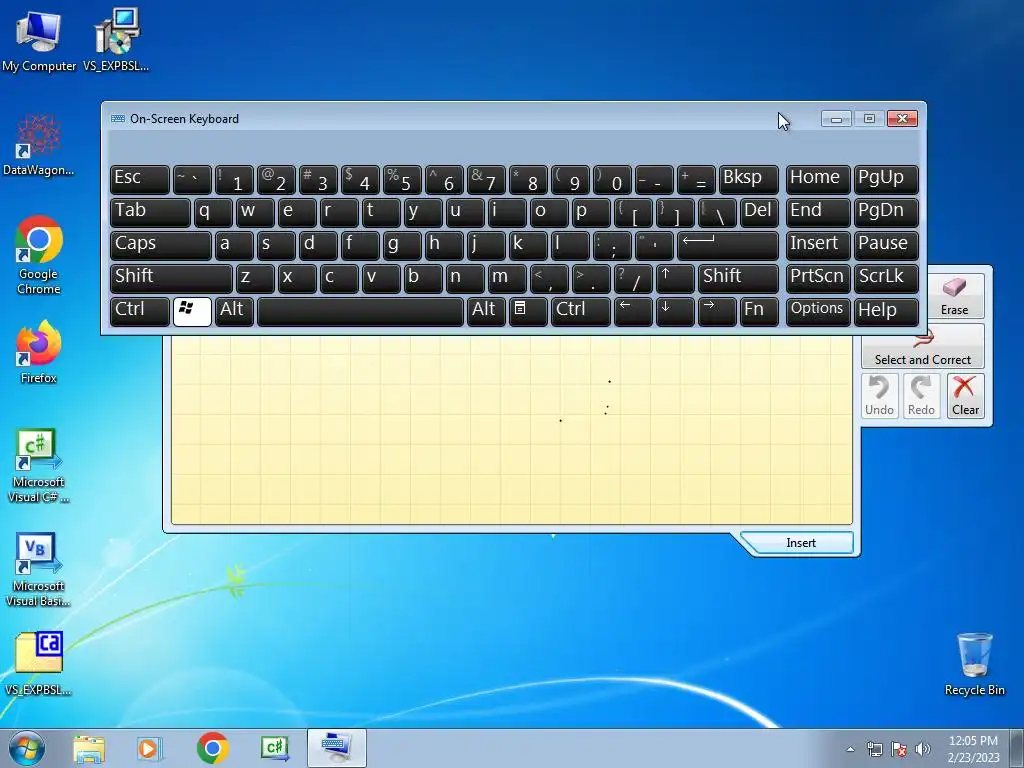Click On-Screen Keyboard taskbar button
The image size is (1024, 768).
(x=336, y=748)
